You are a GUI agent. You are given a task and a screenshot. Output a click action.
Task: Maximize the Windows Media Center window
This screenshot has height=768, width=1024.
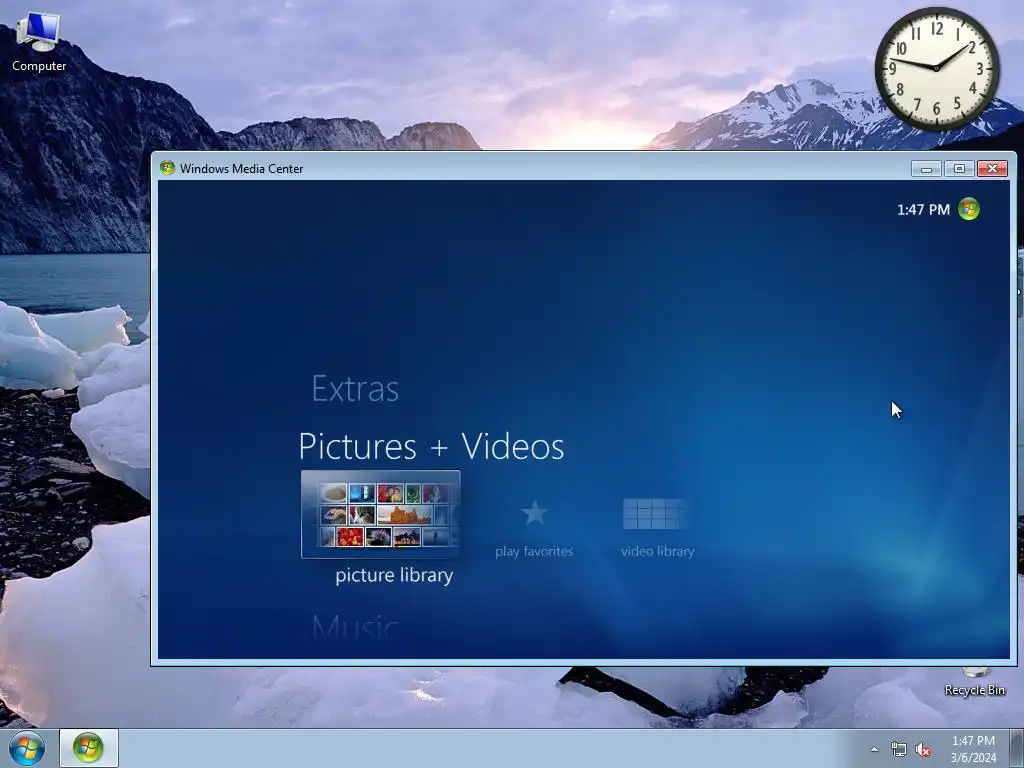tap(959, 168)
